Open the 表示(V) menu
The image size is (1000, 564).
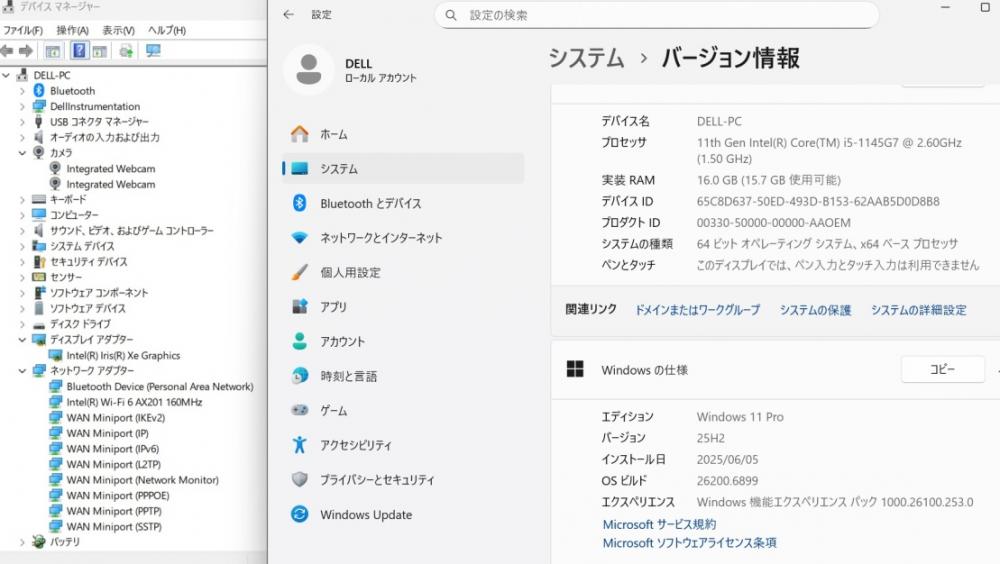119,30
